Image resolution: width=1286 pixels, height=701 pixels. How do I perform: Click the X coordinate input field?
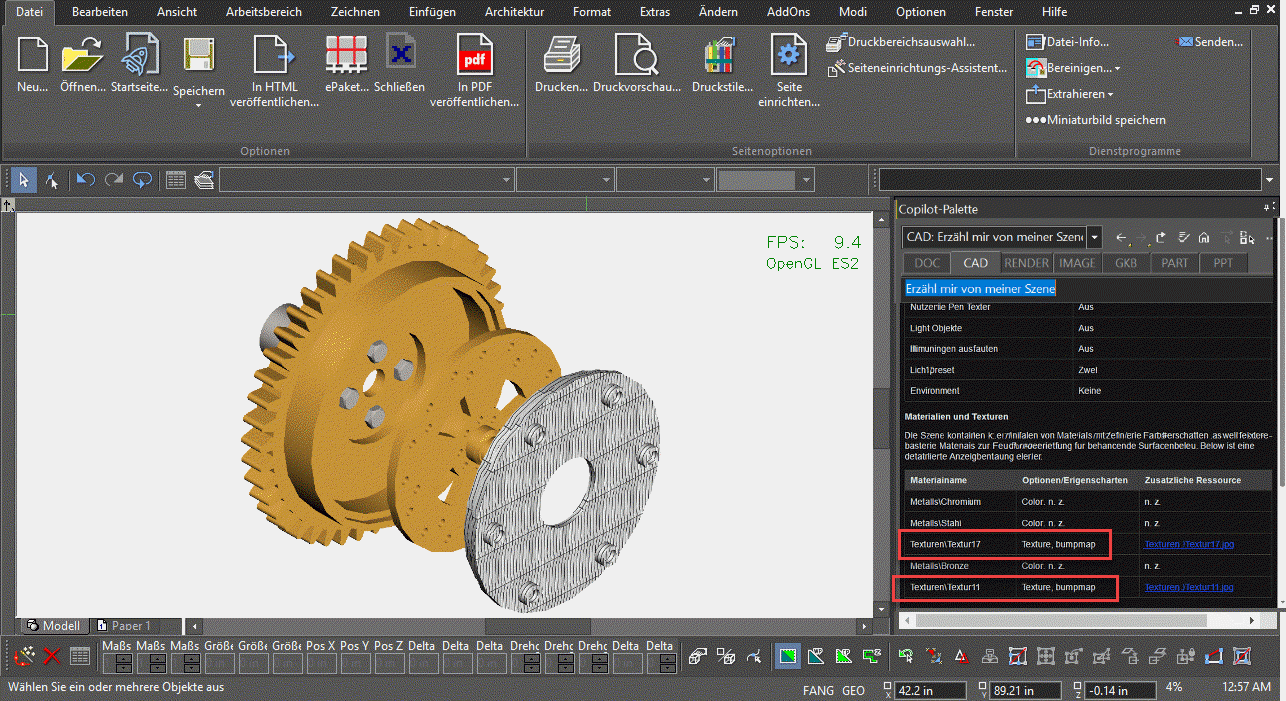click(x=930, y=690)
